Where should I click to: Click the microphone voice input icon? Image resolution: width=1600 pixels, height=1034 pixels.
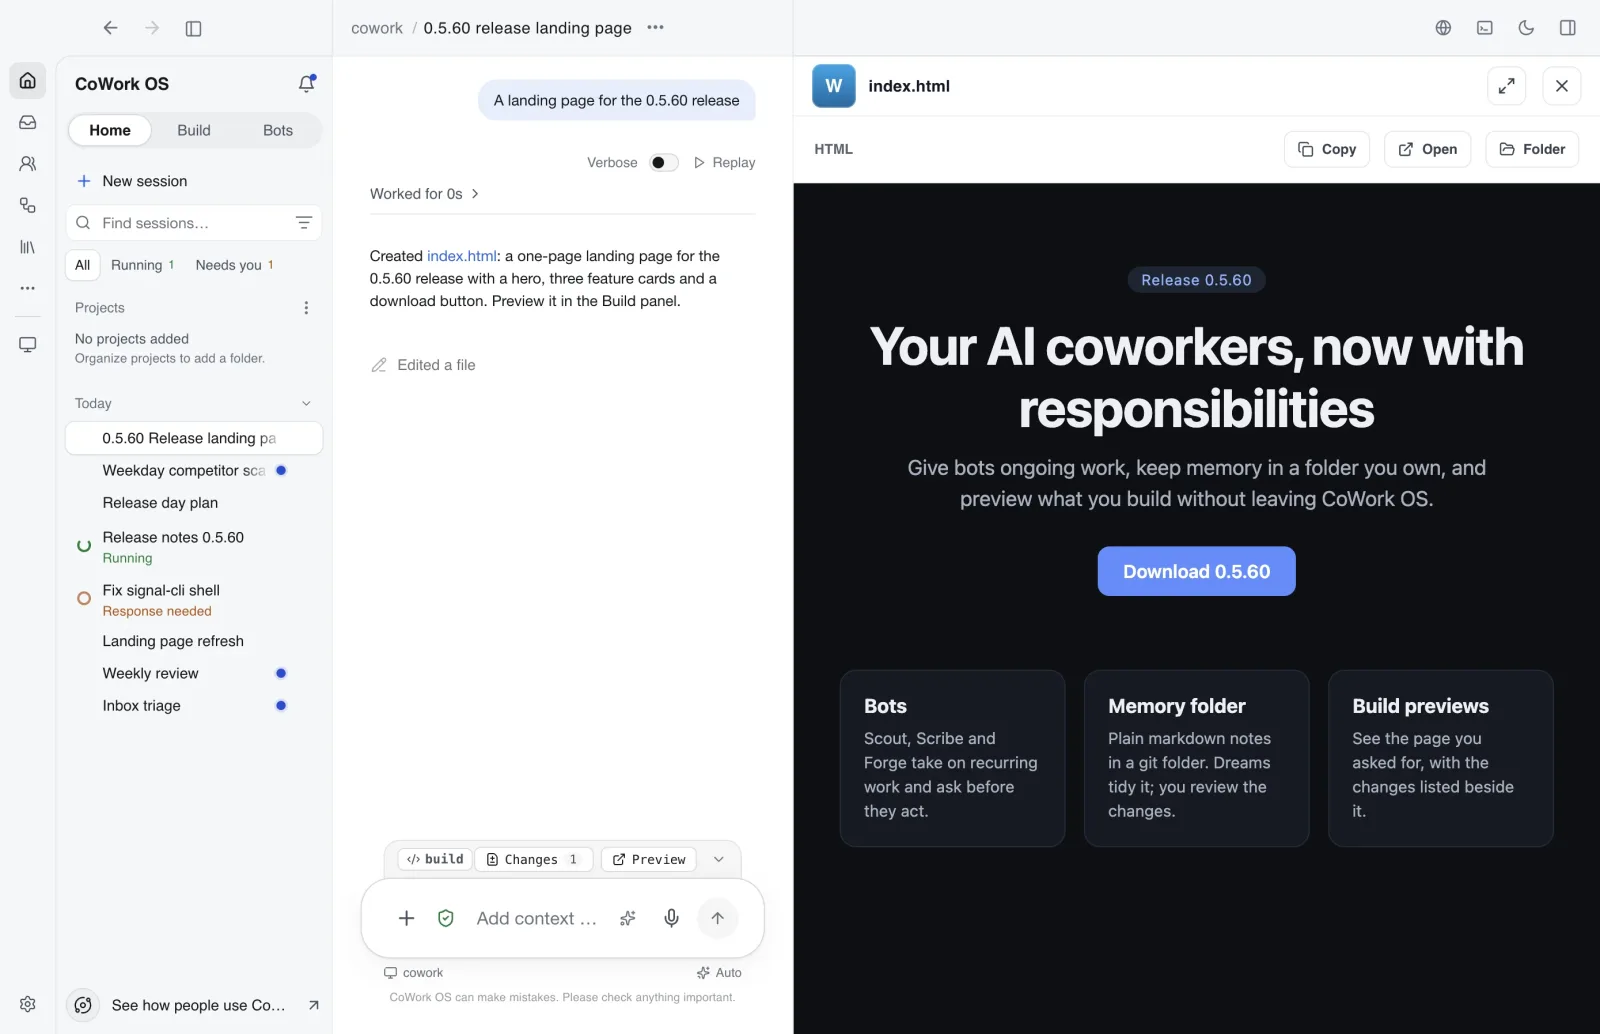point(672,918)
